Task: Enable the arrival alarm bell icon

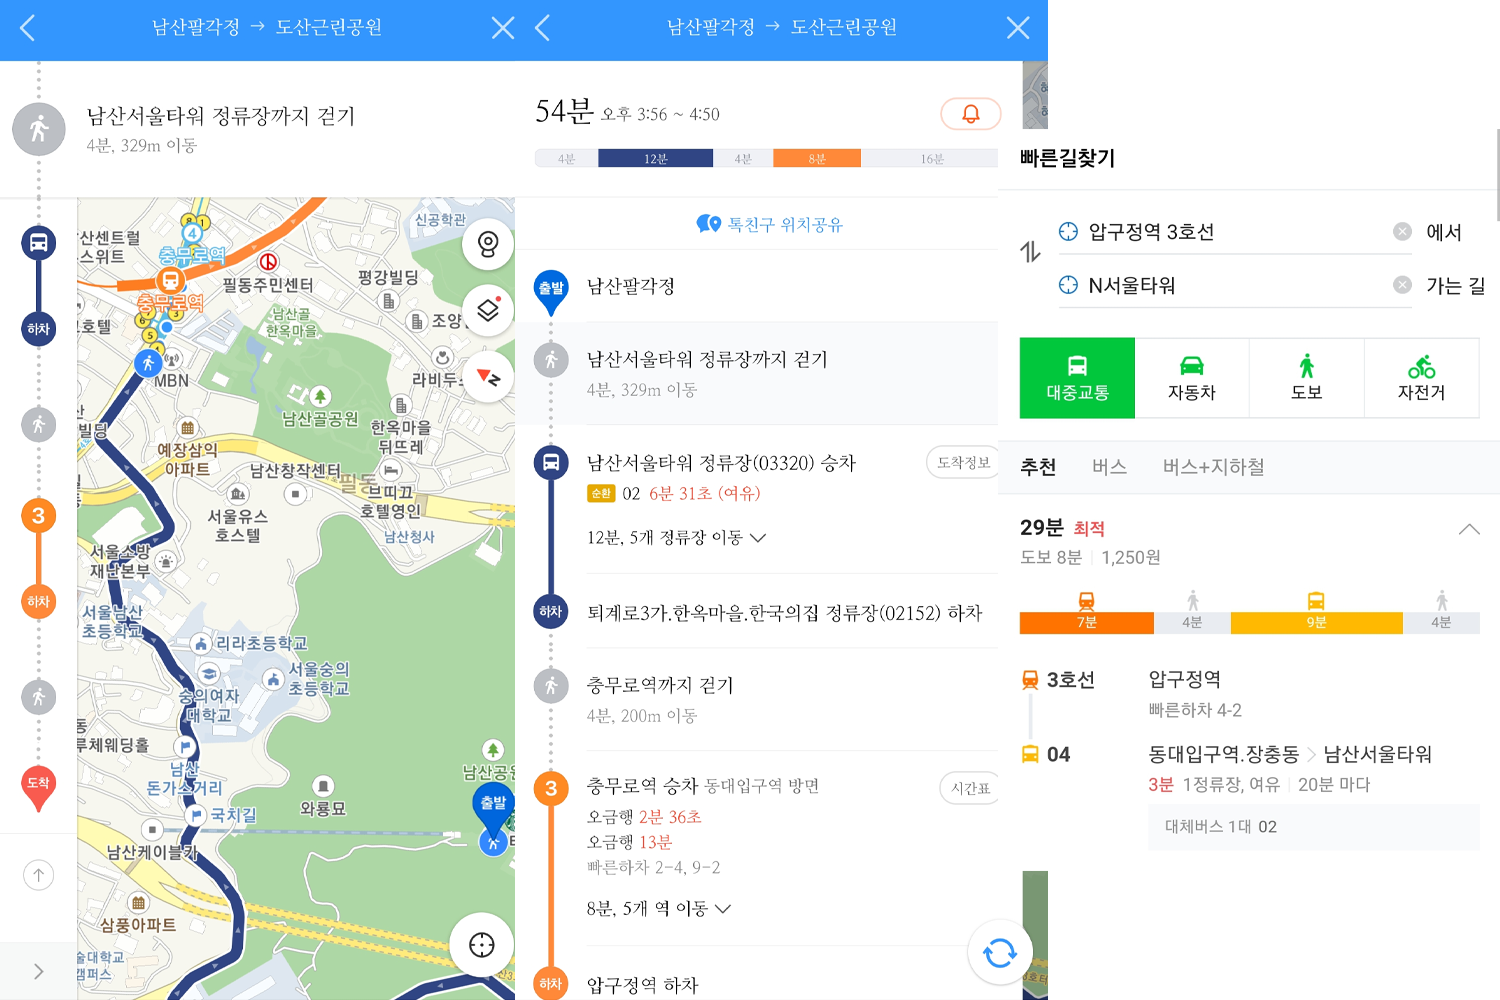Action: [969, 113]
